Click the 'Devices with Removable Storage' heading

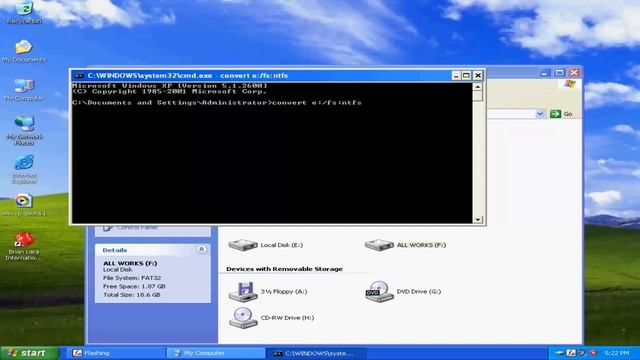click(284, 269)
